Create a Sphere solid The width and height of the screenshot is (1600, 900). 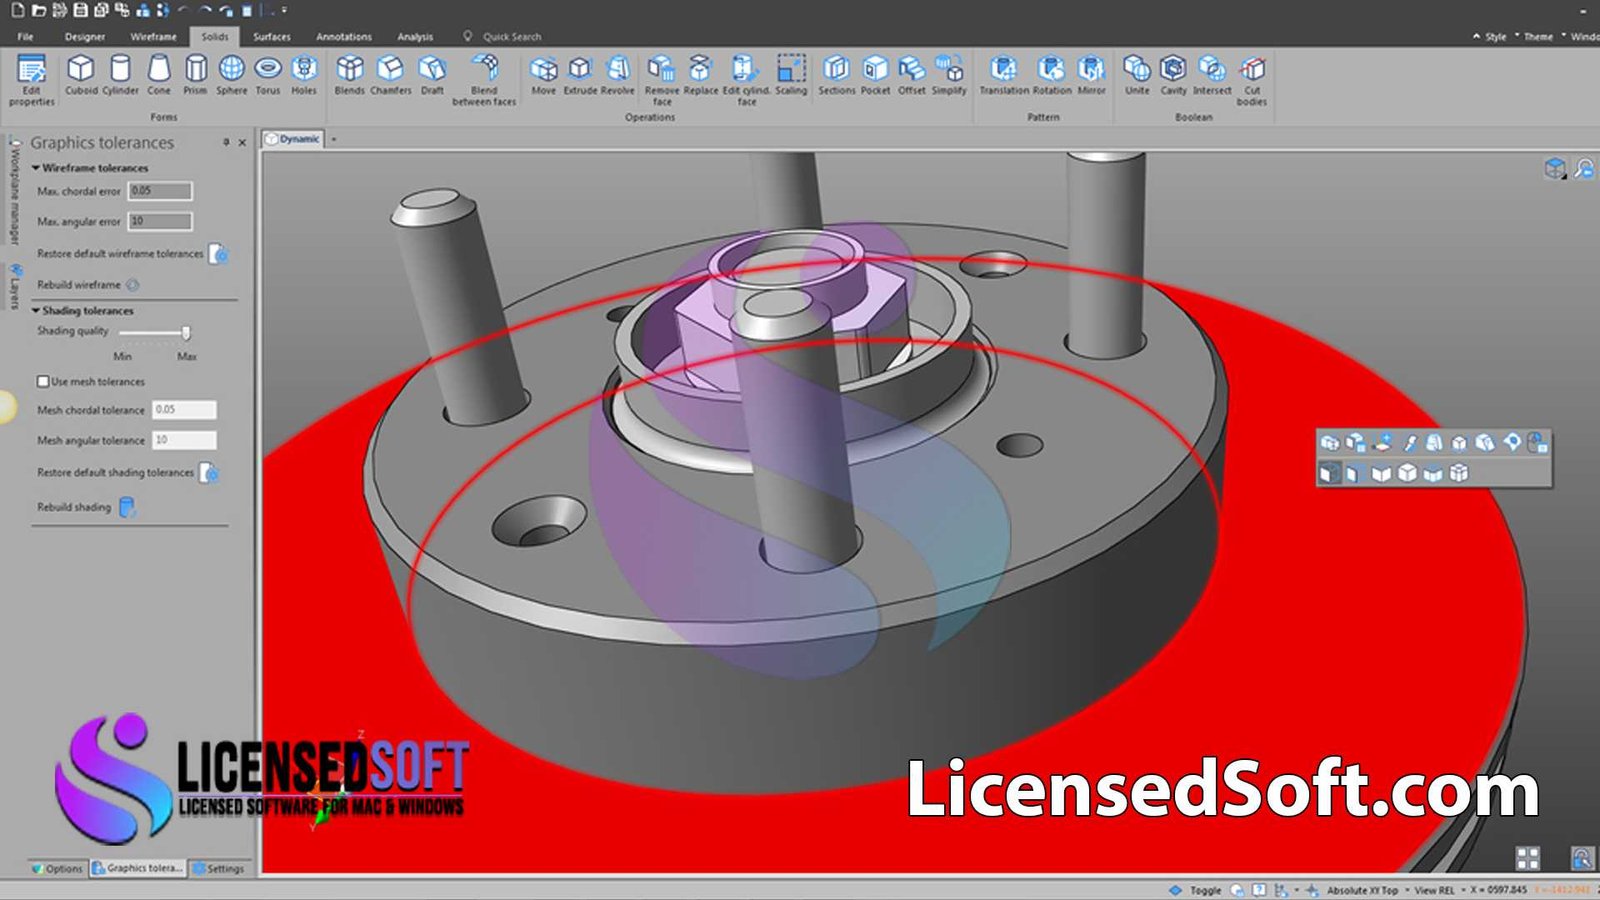(x=231, y=76)
